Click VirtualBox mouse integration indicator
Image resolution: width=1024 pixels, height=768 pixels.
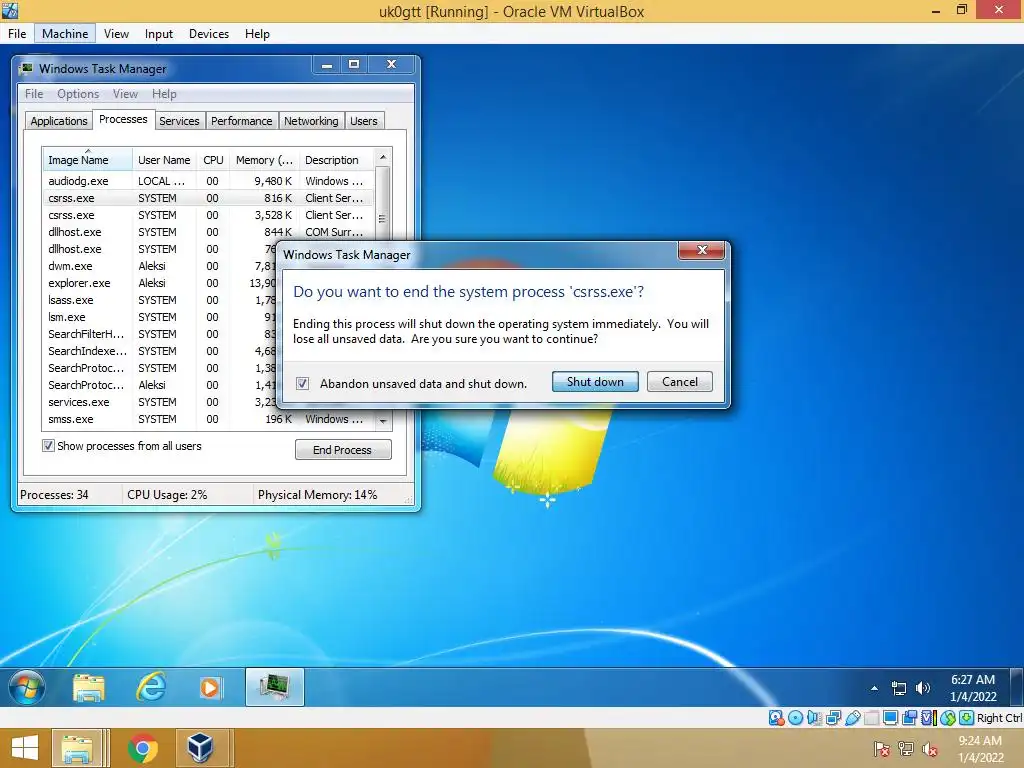pyautogui.click(x=948, y=718)
